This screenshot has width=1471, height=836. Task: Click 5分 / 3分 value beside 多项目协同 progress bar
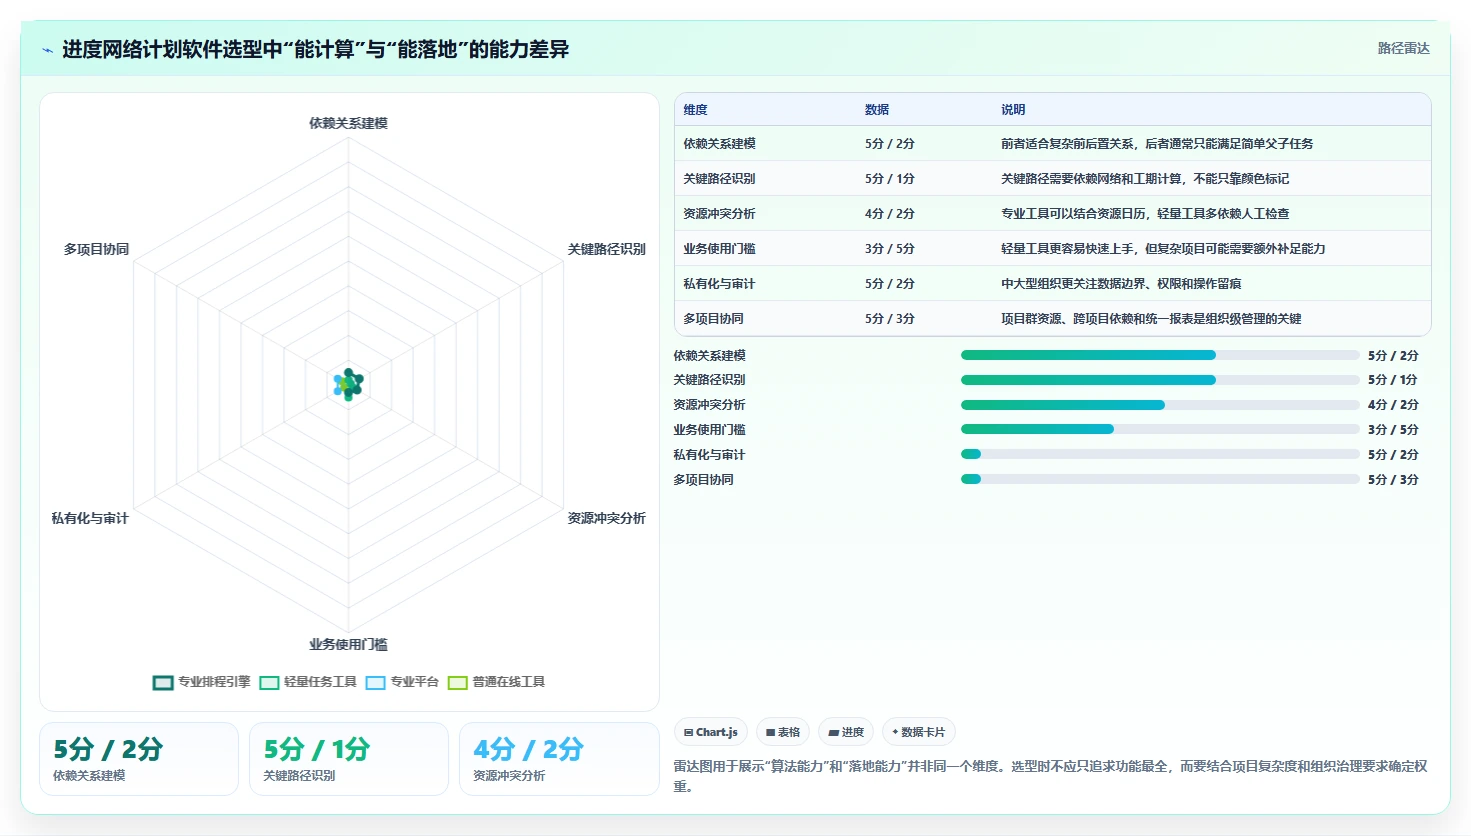(1393, 480)
